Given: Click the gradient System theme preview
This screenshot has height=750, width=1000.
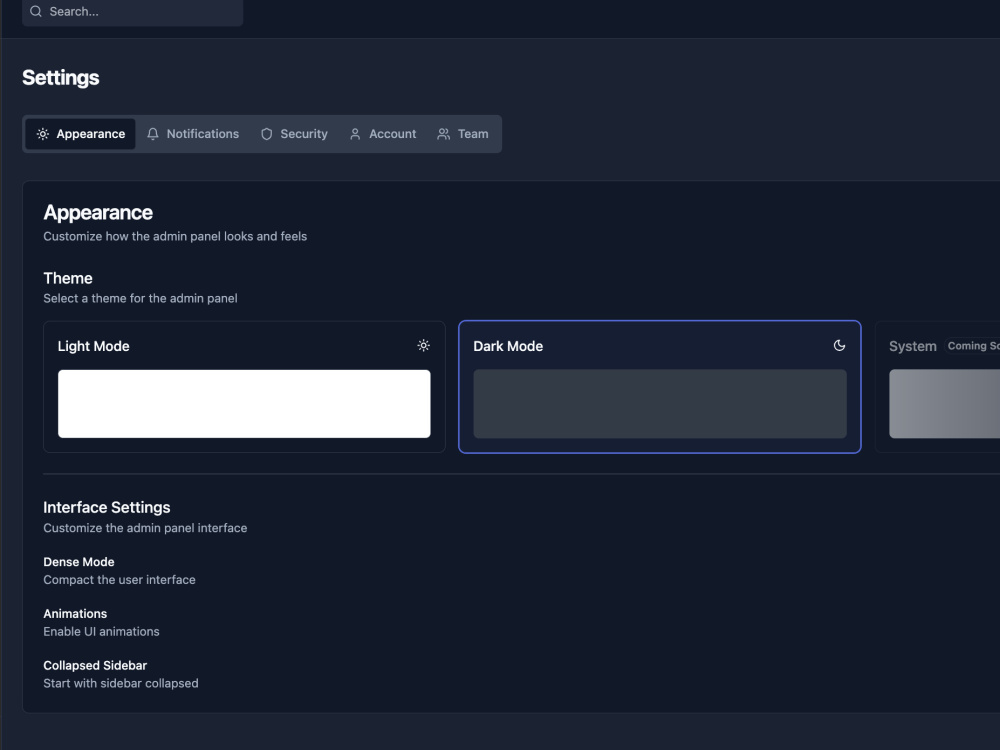Looking at the screenshot, I should pos(945,404).
